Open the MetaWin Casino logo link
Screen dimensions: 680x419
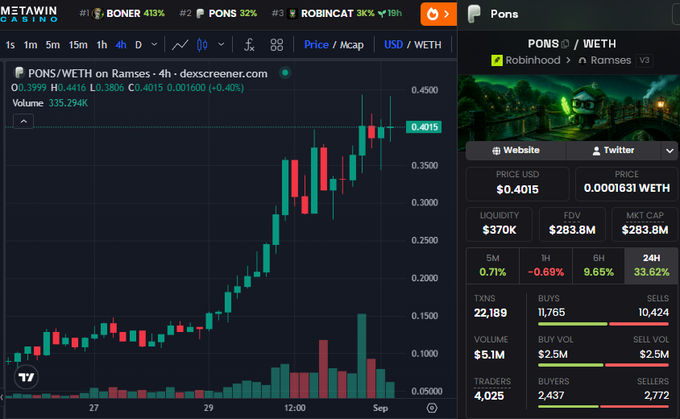pyautogui.click(x=29, y=13)
